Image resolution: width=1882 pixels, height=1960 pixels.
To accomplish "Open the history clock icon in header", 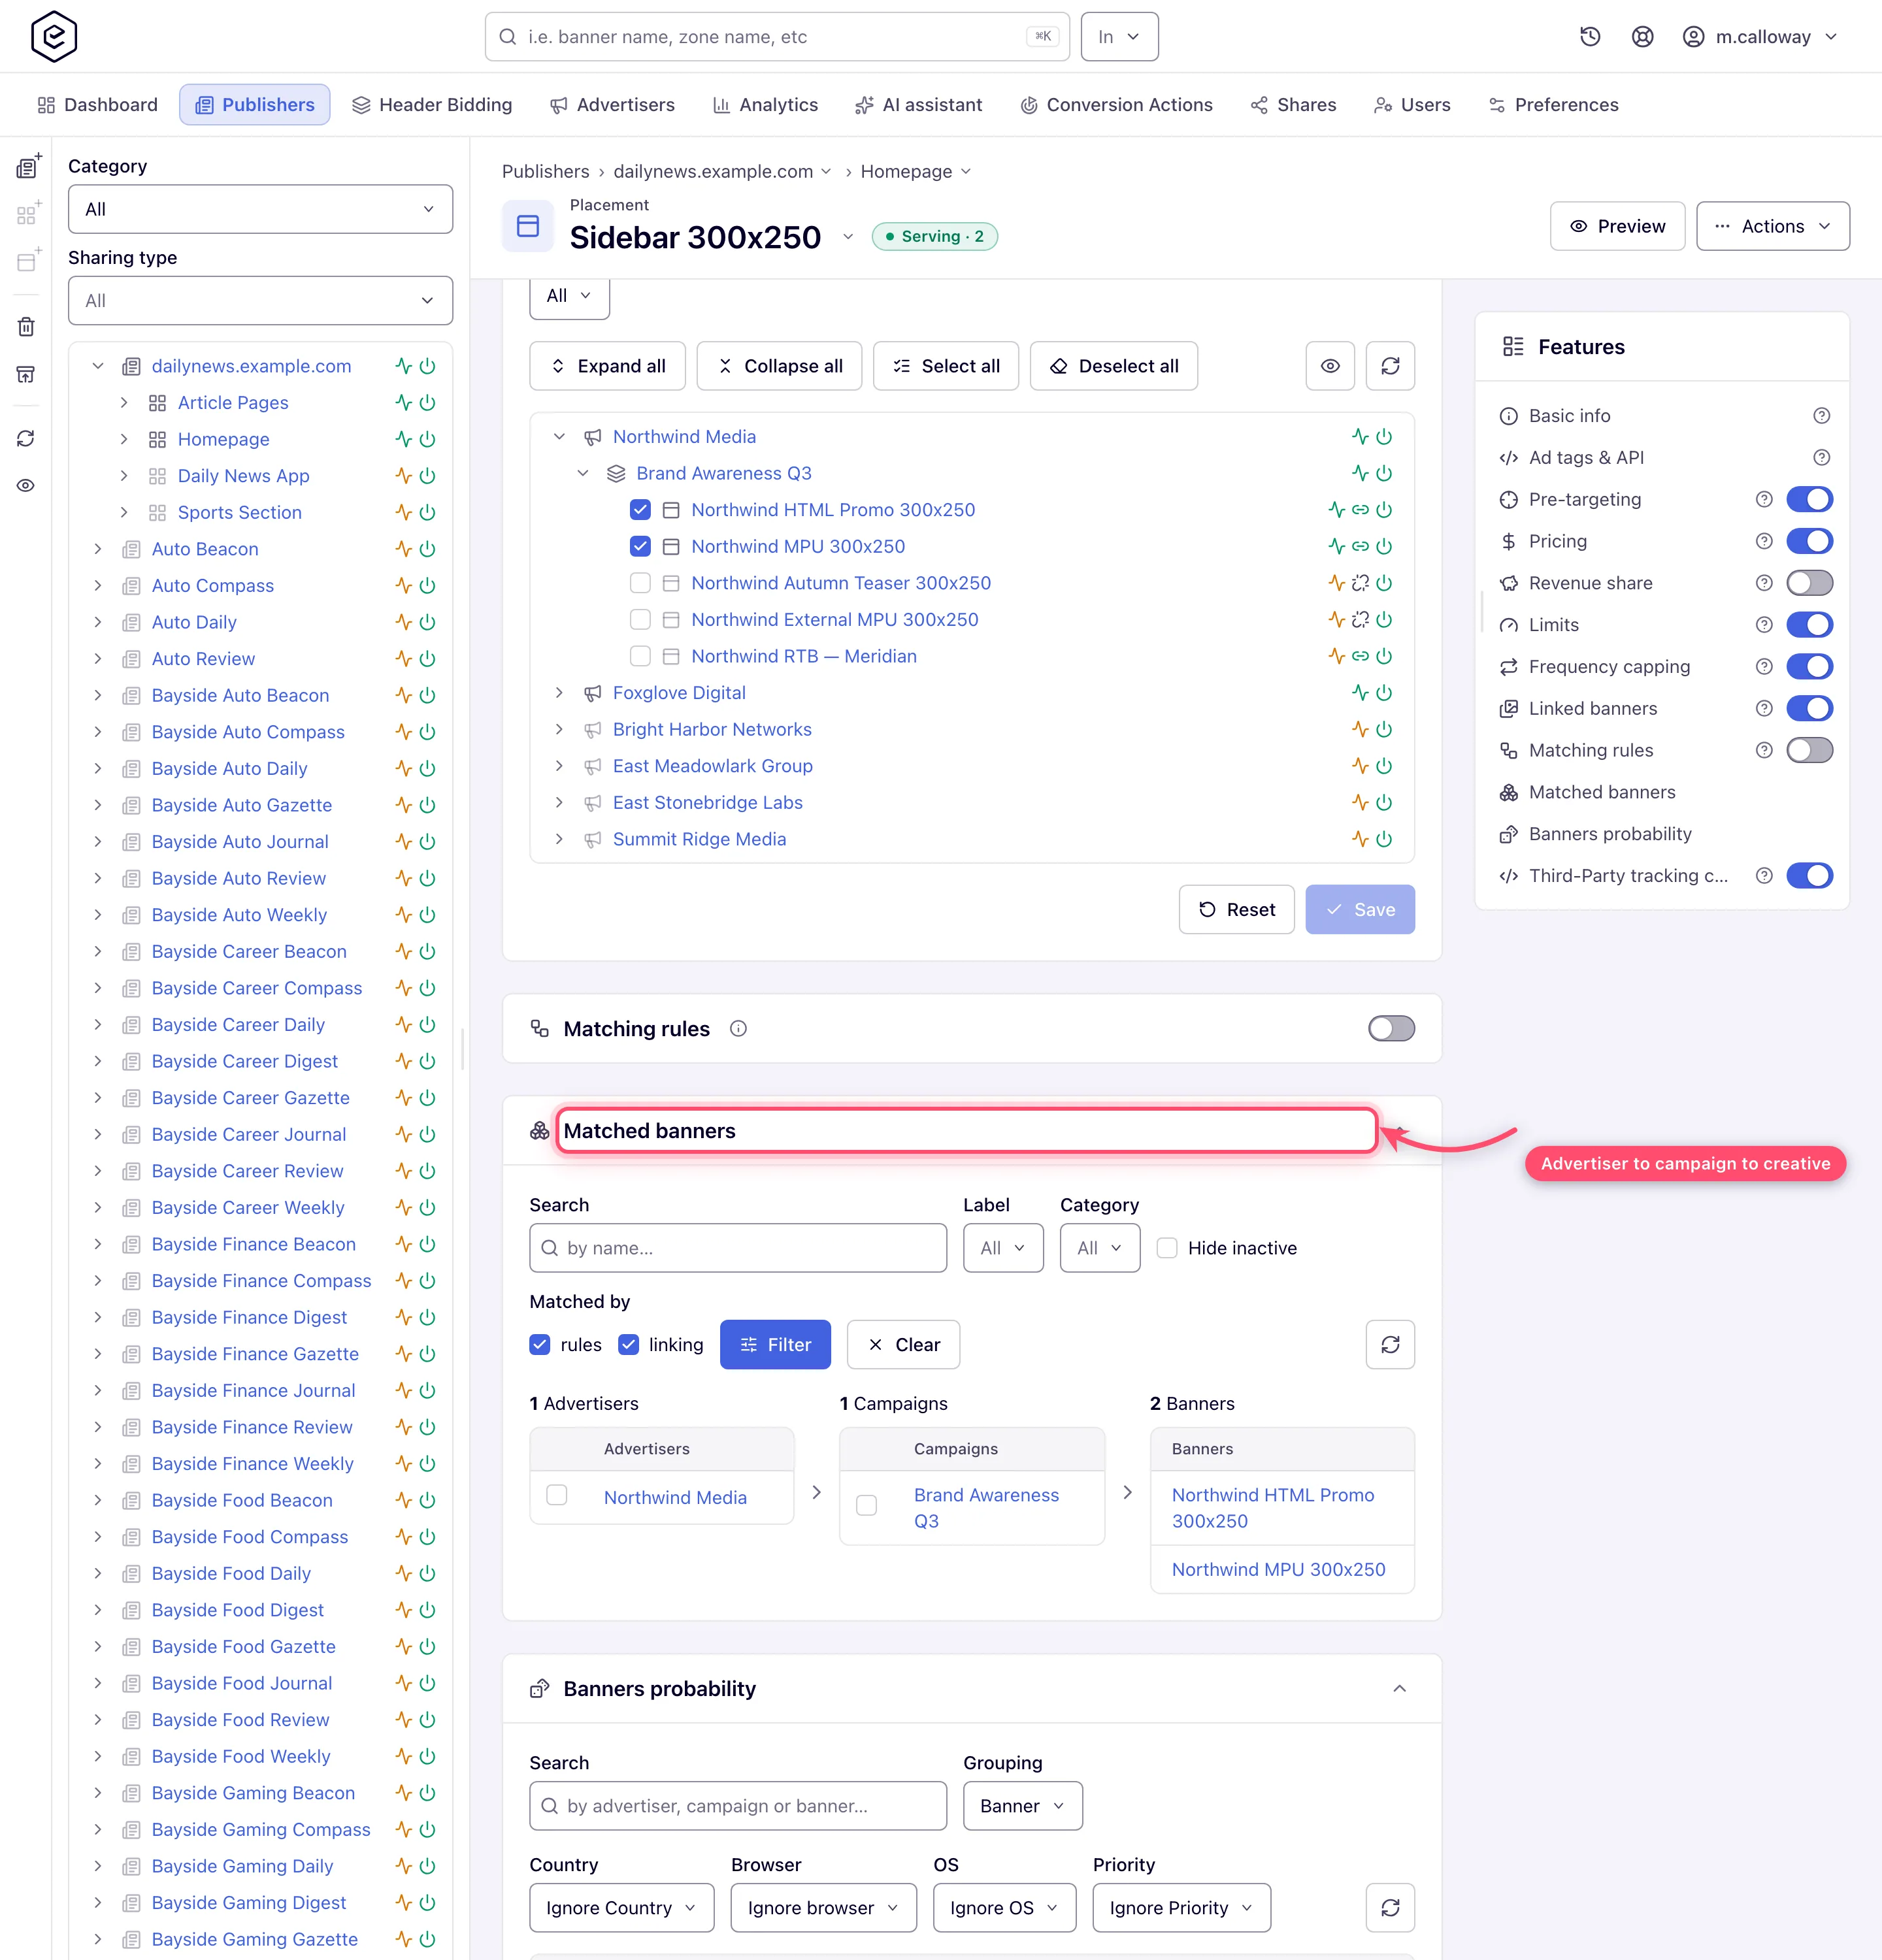I will [x=1590, y=37].
